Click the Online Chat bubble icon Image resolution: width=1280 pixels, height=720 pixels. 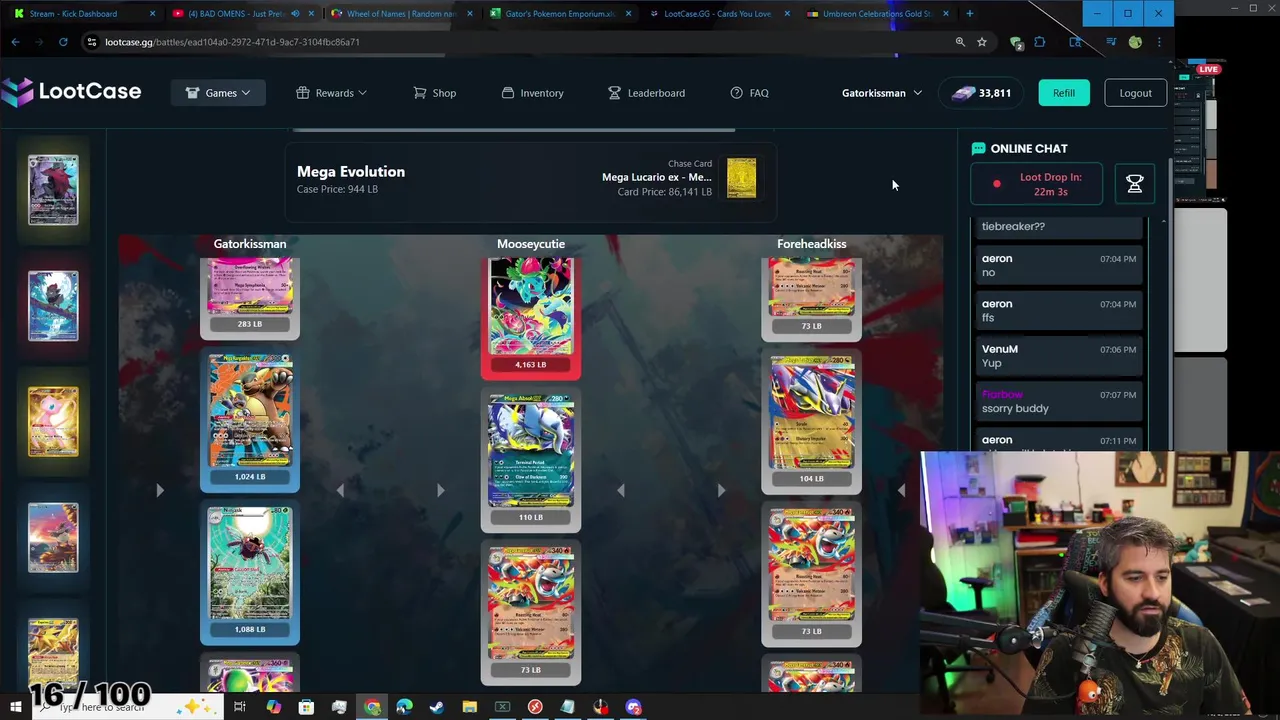point(978,148)
